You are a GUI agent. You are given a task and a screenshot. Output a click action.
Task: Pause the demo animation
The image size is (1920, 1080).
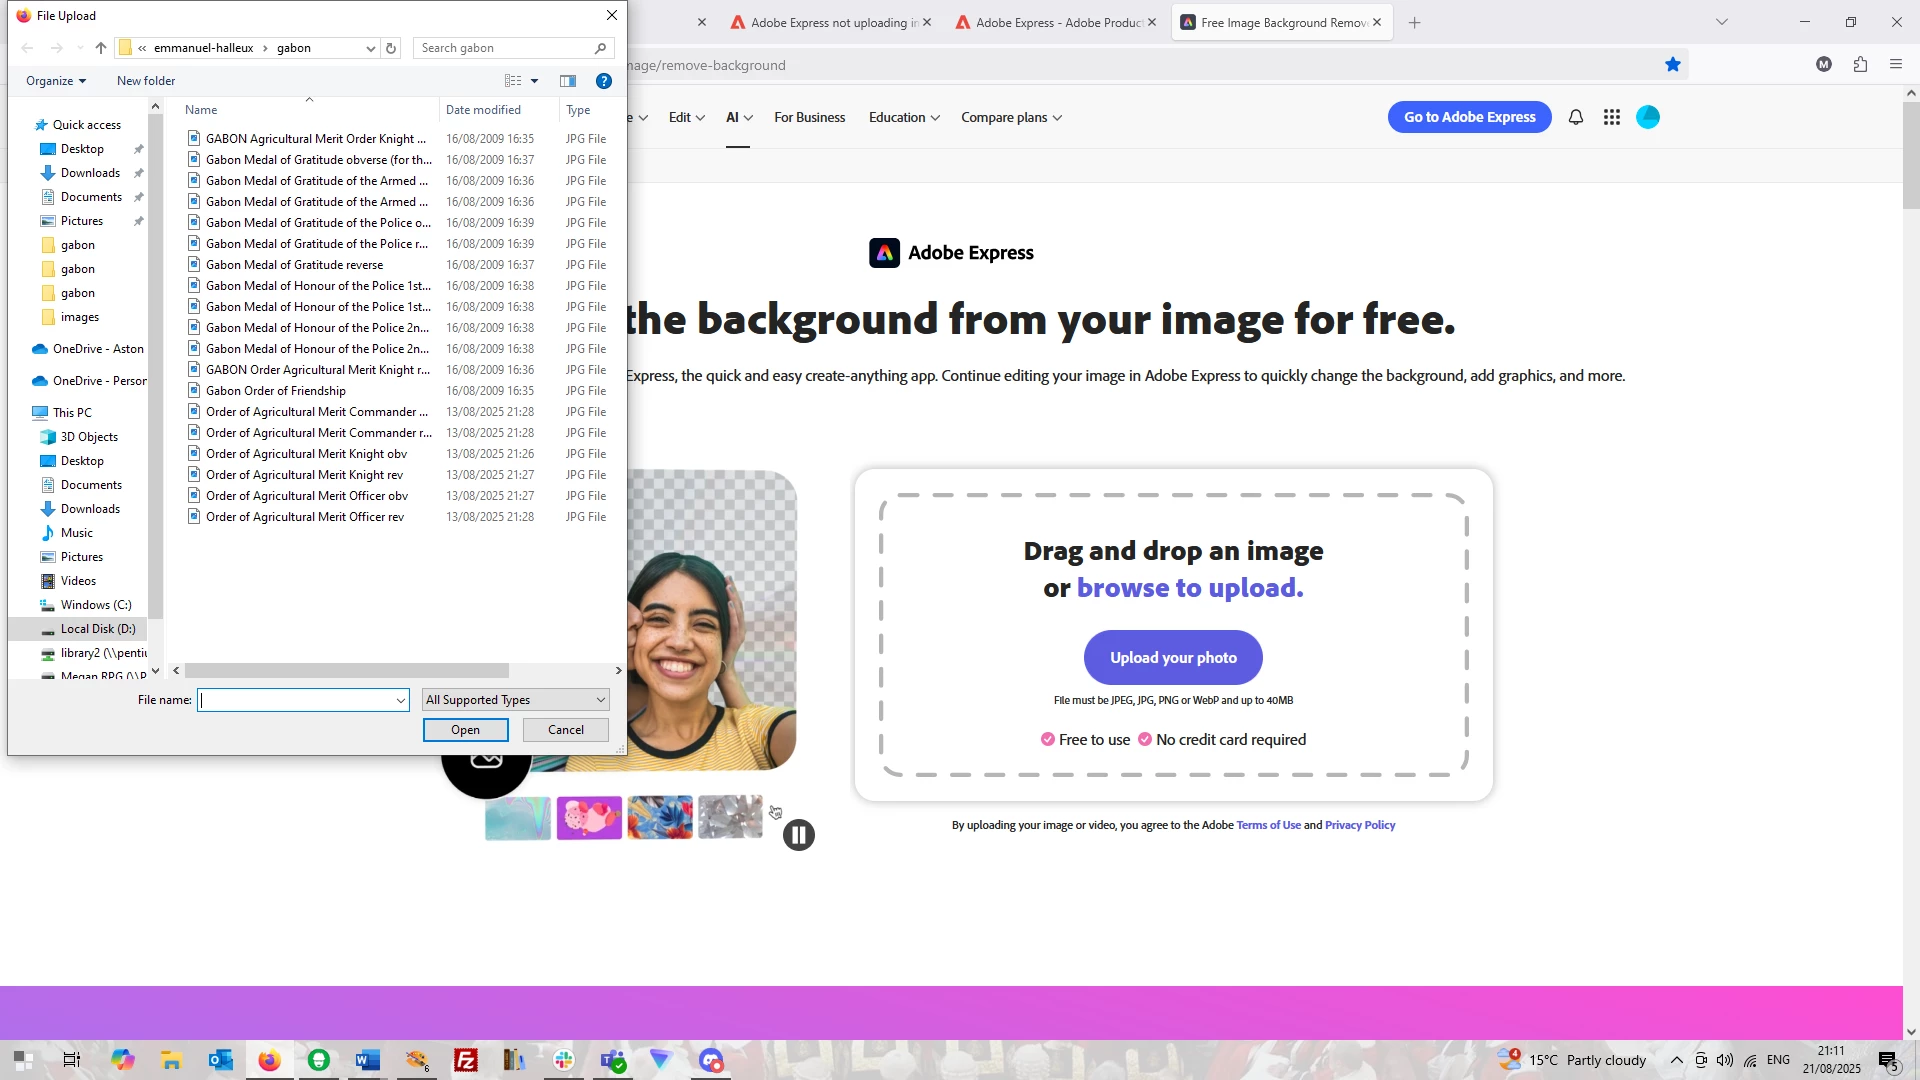(799, 835)
